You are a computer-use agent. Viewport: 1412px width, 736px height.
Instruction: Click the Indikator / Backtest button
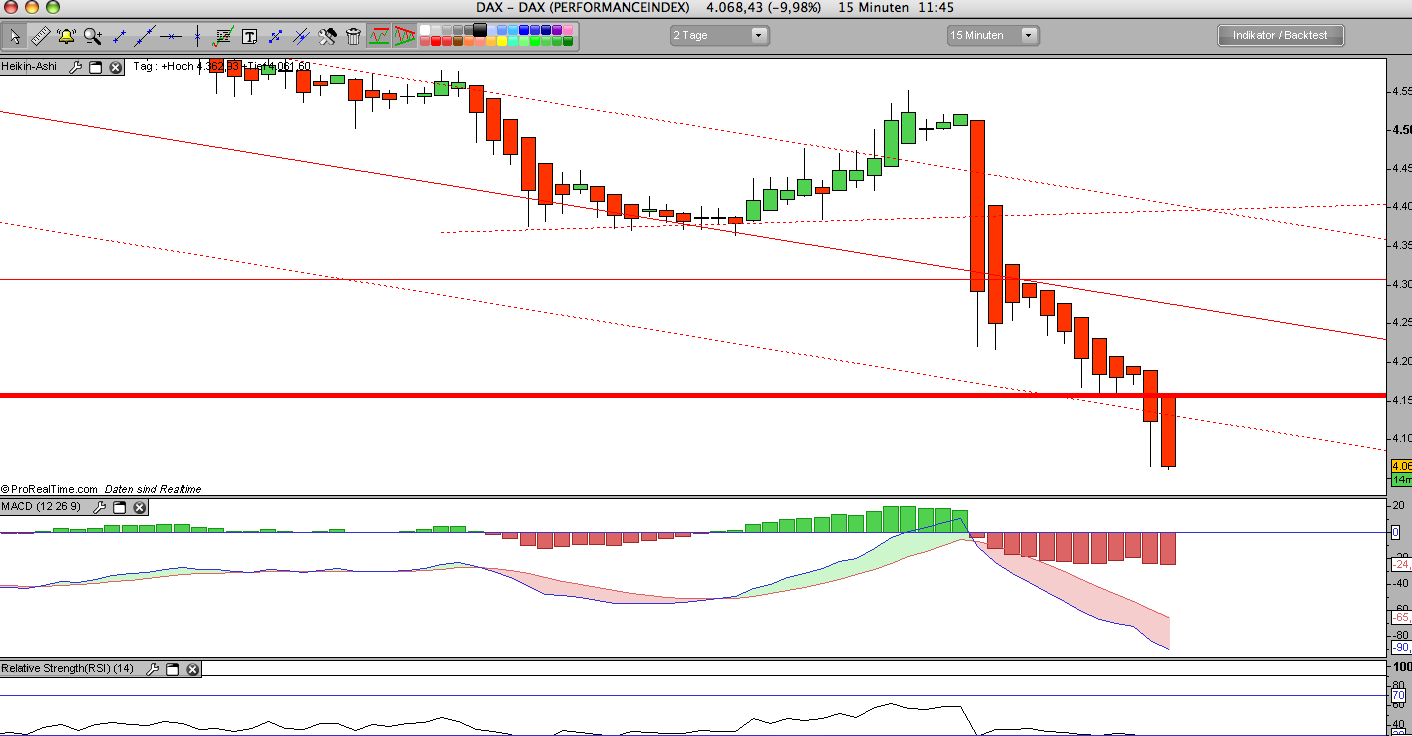(1280, 35)
